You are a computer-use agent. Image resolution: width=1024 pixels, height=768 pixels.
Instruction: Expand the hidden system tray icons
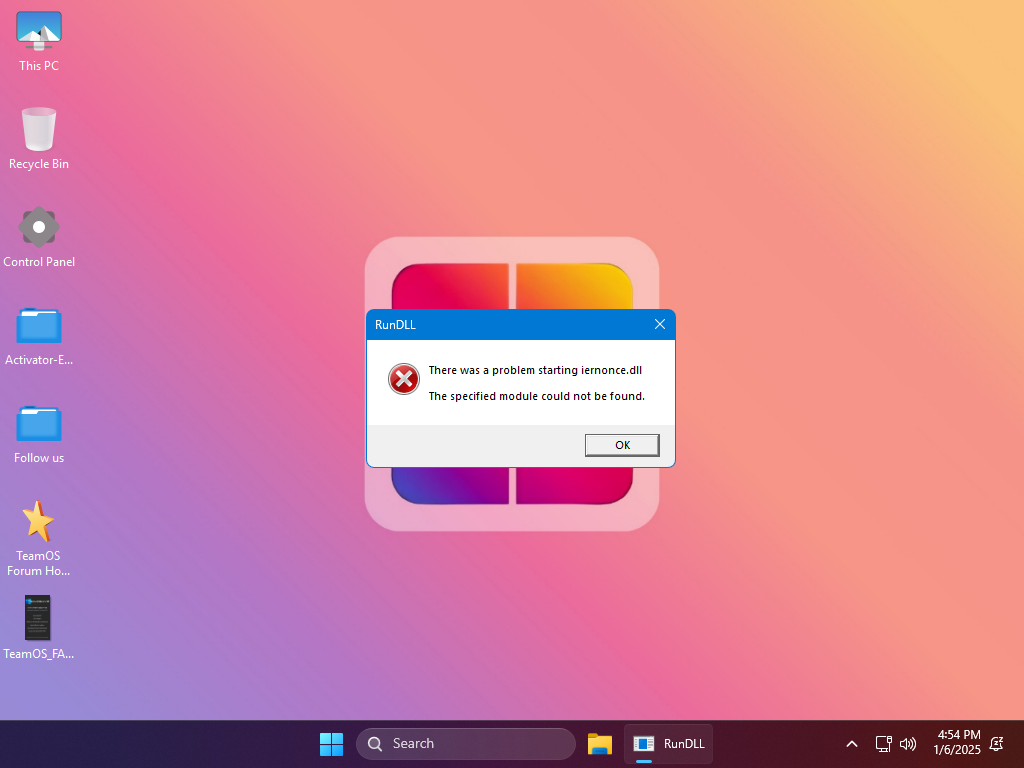[852, 744]
